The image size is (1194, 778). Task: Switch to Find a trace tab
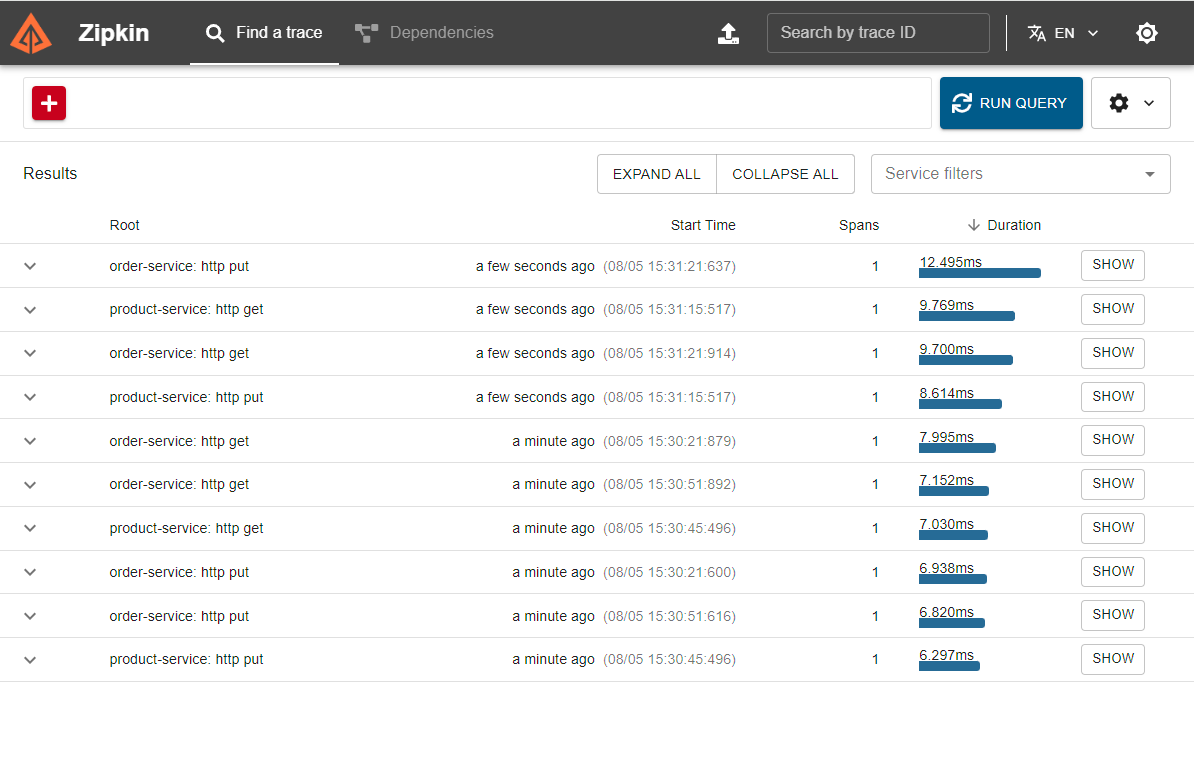pyautogui.click(x=263, y=33)
